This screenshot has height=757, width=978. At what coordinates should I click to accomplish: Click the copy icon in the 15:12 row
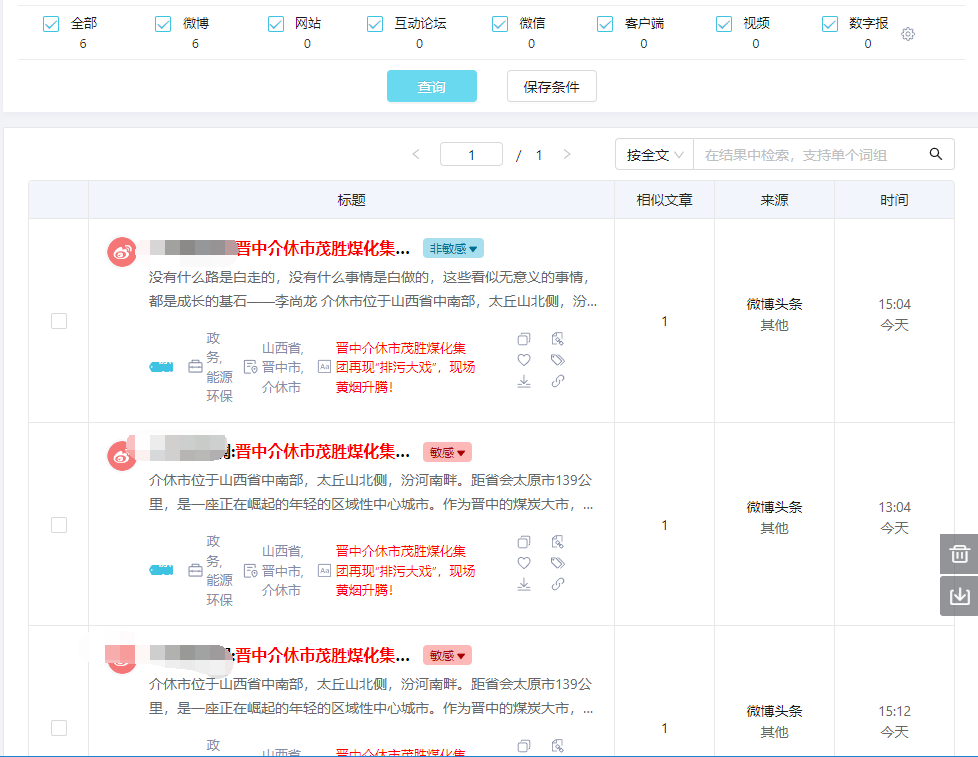[x=524, y=745]
